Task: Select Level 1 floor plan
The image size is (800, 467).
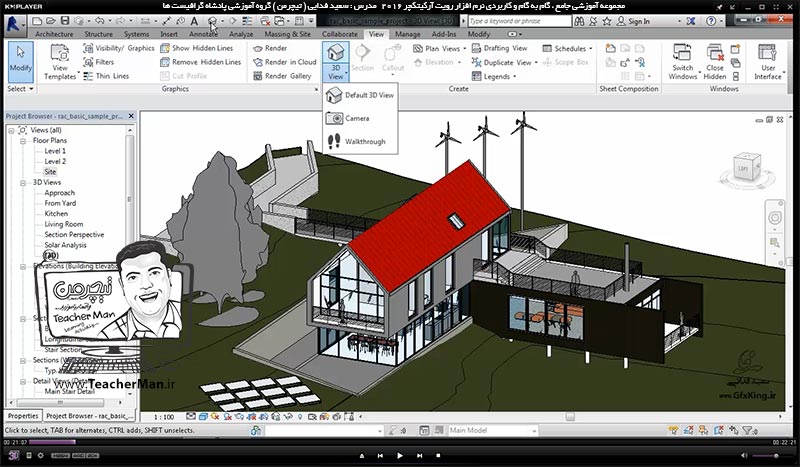Action: [55, 151]
